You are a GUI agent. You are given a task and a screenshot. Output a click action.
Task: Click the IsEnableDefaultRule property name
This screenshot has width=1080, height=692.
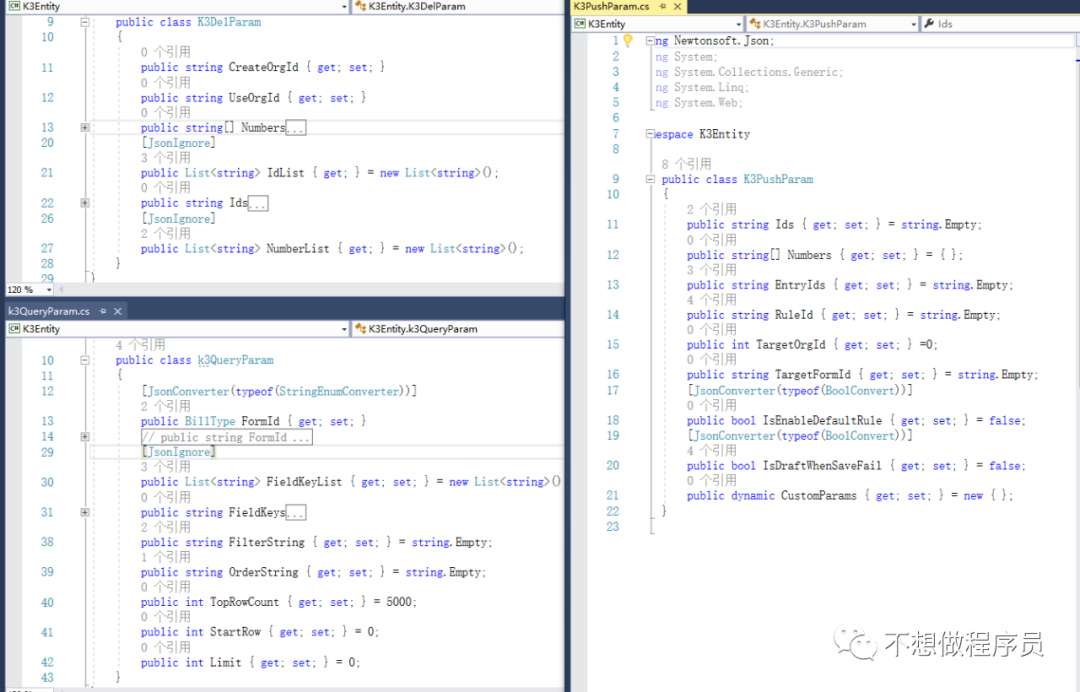(822, 421)
